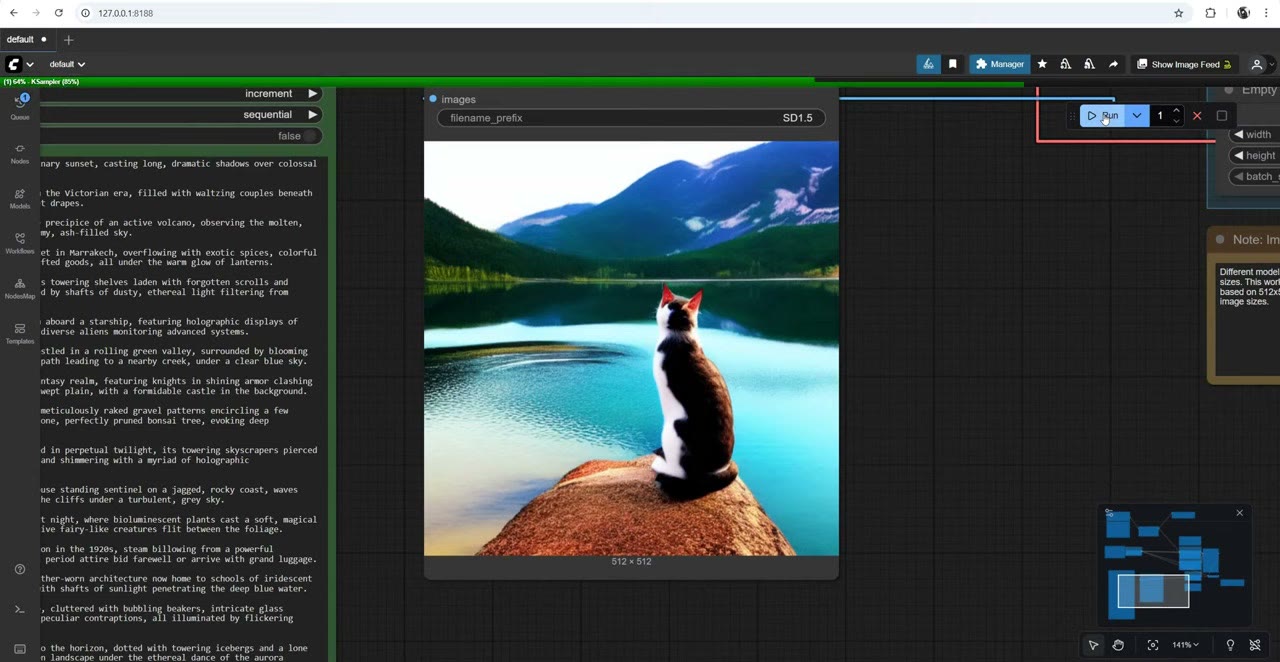Open the Templates sidebar panel

[20, 333]
